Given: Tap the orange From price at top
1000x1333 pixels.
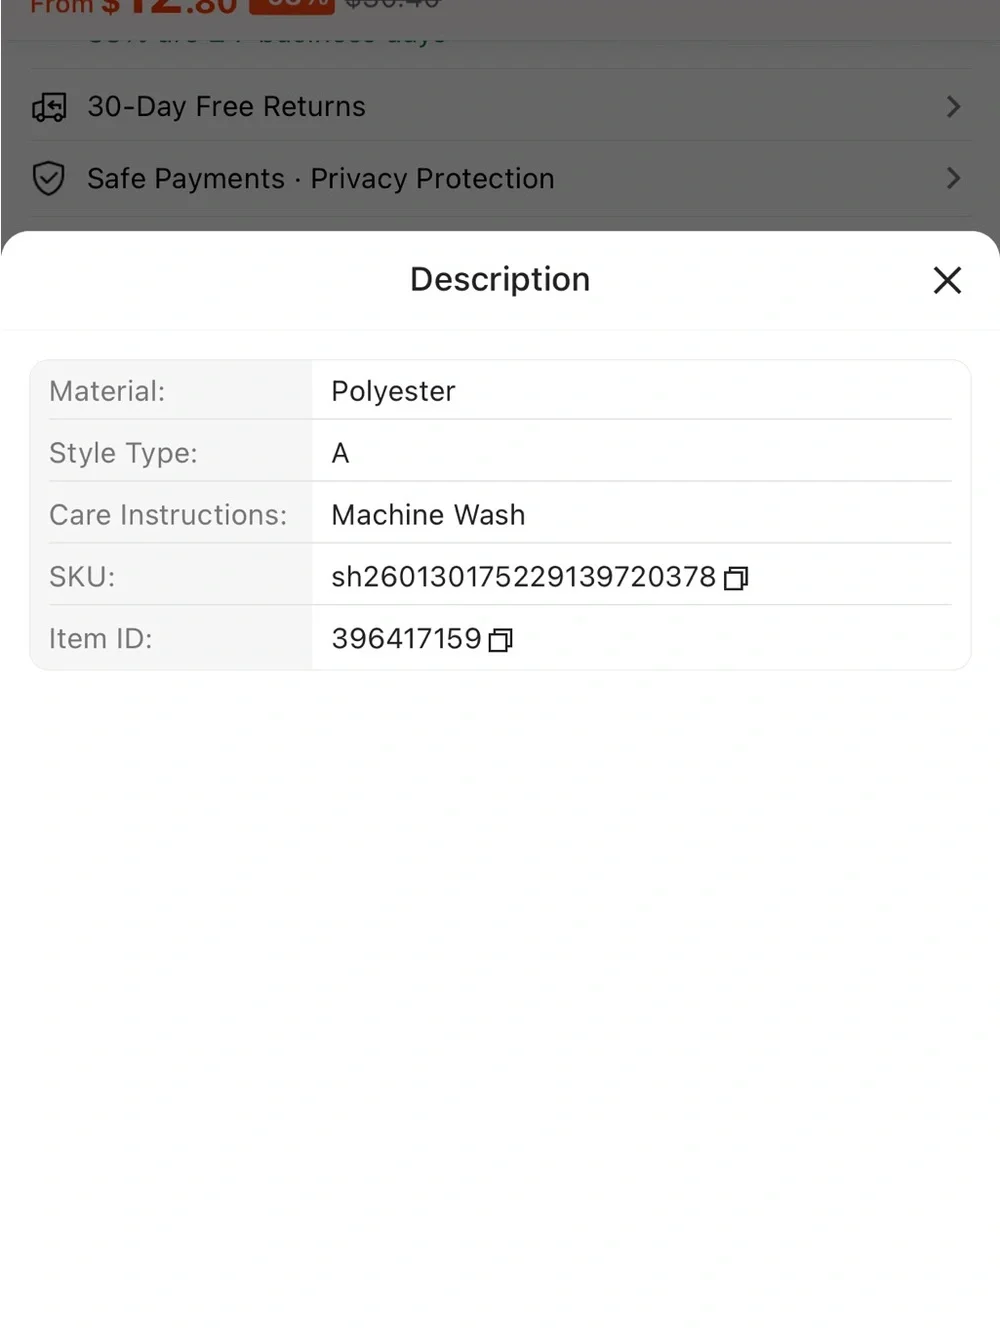Looking at the screenshot, I should point(134,7).
